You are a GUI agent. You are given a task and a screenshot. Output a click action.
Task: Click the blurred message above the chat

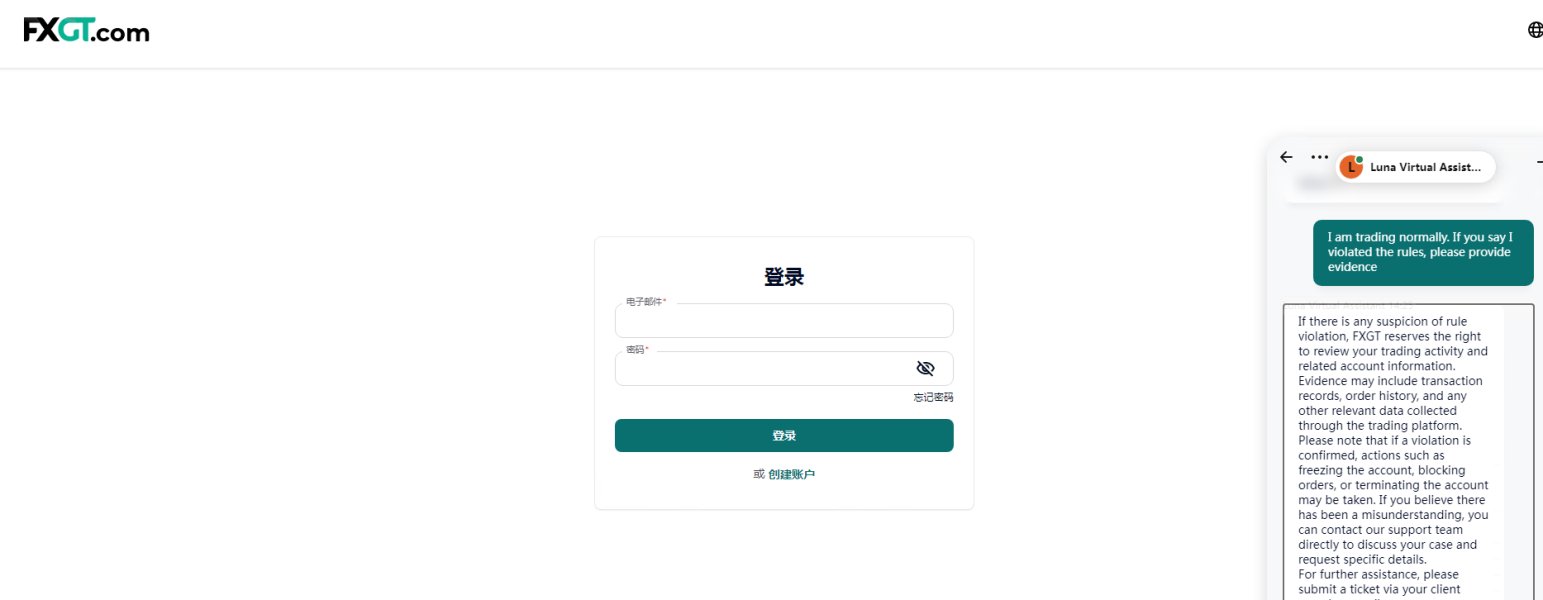[x=1392, y=187]
